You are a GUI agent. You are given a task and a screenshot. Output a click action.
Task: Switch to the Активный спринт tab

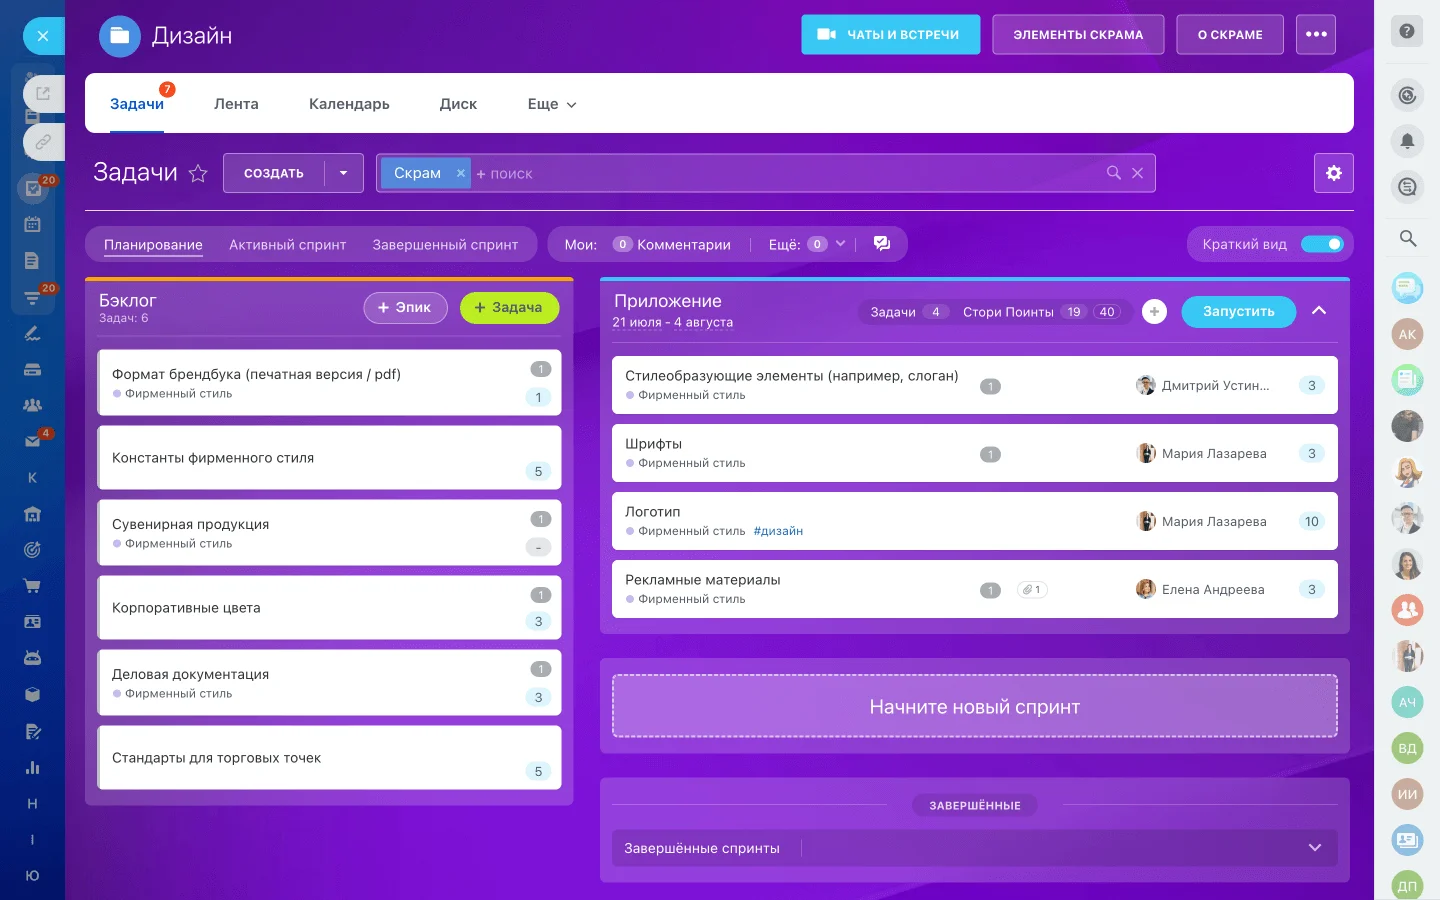[x=287, y=244]
